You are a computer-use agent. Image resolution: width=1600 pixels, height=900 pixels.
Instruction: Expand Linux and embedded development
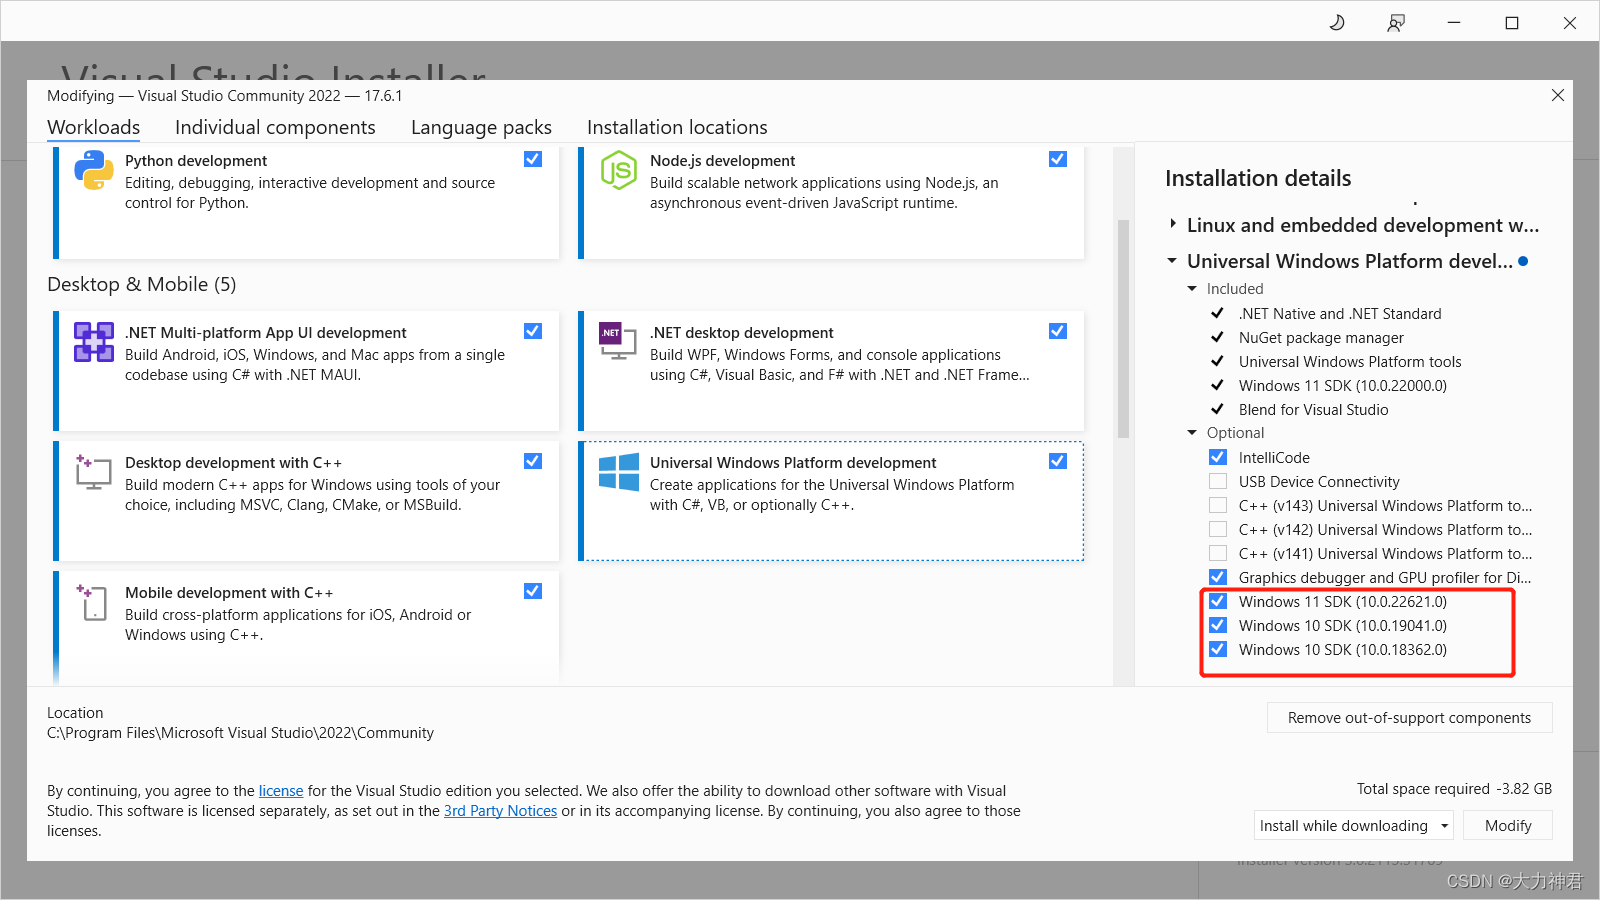[1173, 224]
